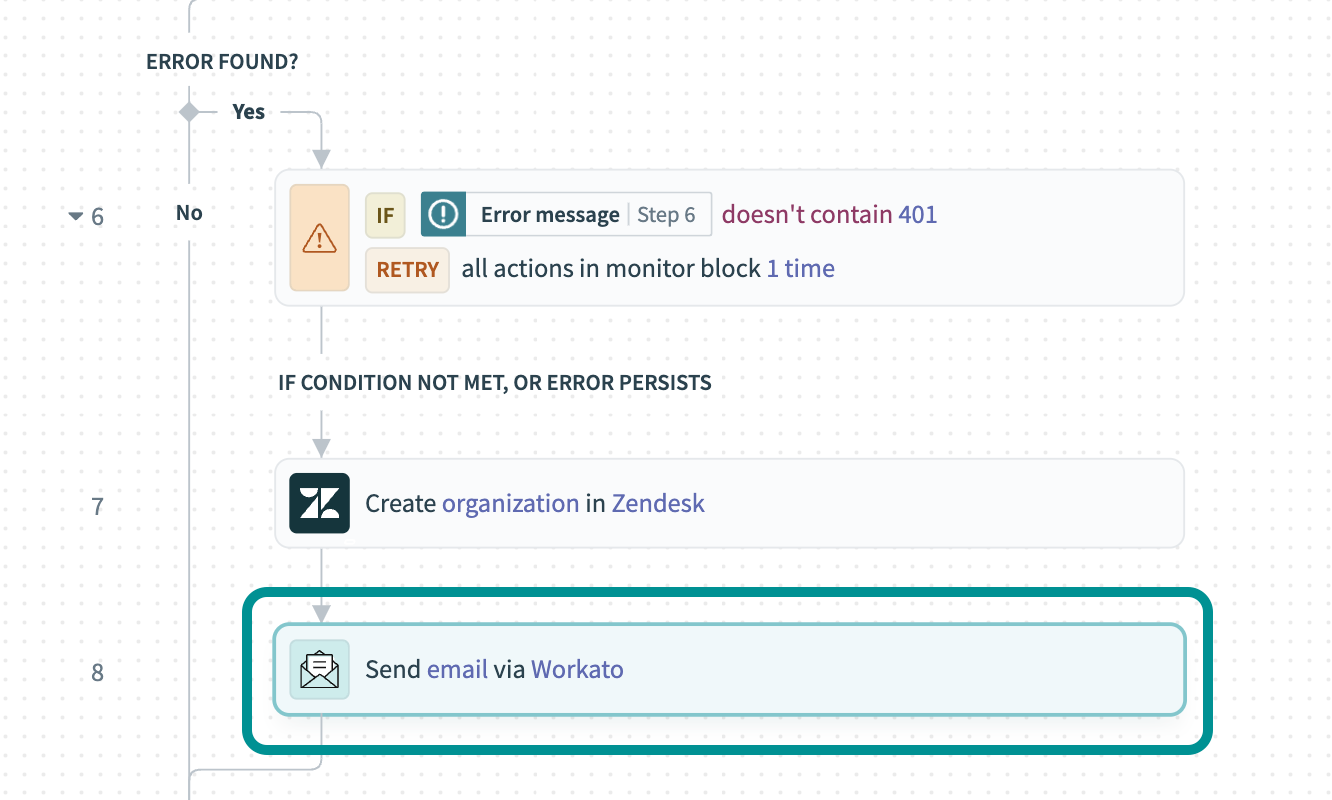Select the error message datapill icon in step 6

(x=443, y=214)
